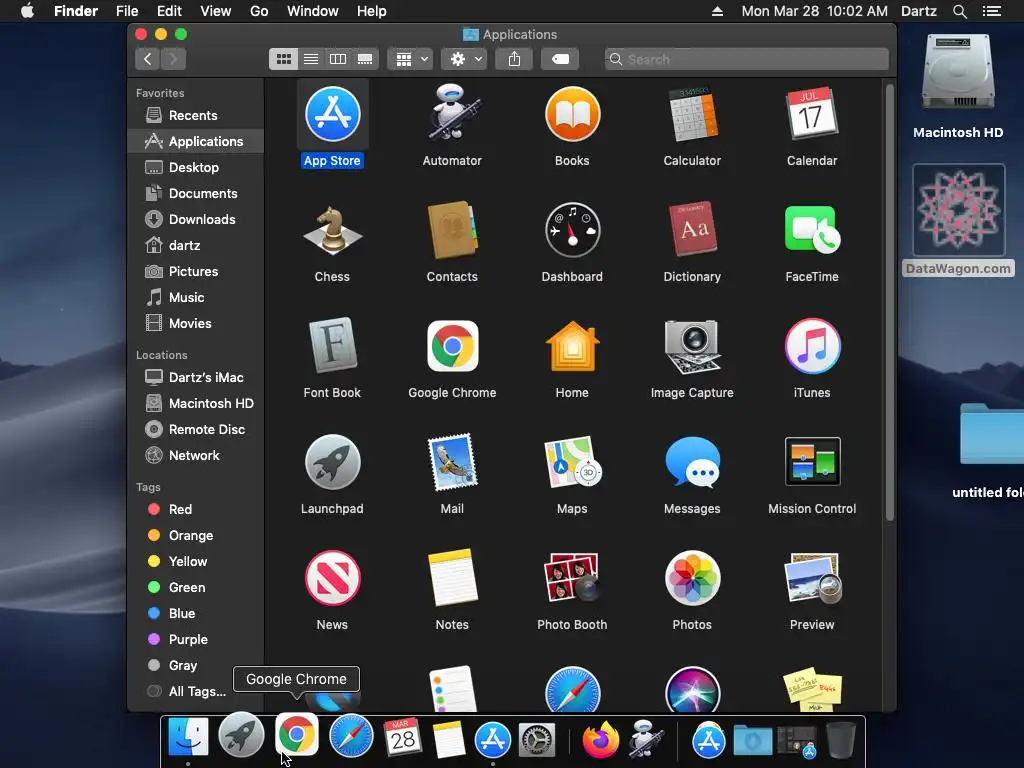
Task: Open Spotlight search in the menu bar
Action: tap(959, 11)
